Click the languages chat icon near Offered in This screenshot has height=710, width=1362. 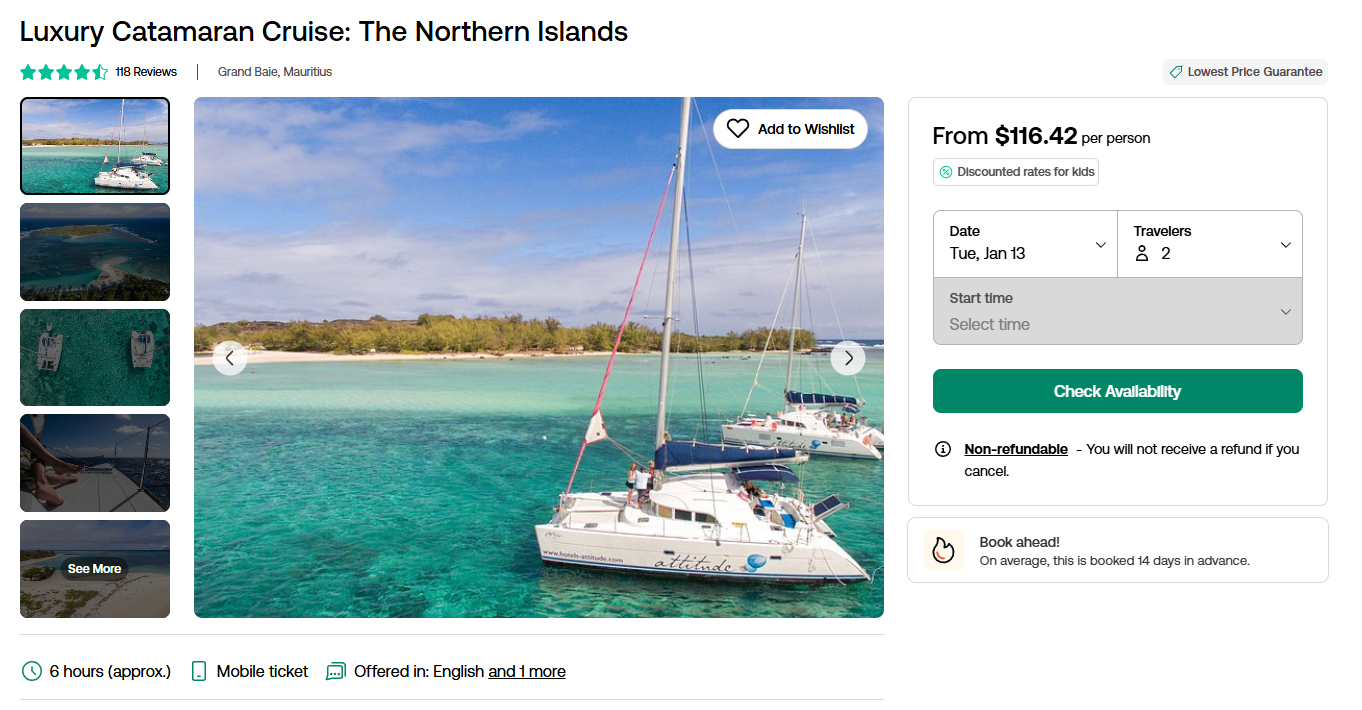point(336,671)
